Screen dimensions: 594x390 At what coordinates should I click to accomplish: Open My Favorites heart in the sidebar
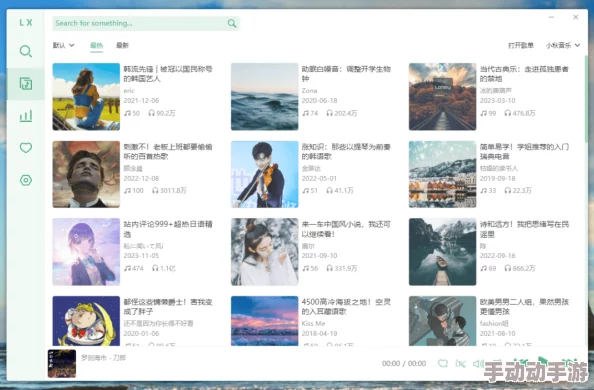pos(25,148)
